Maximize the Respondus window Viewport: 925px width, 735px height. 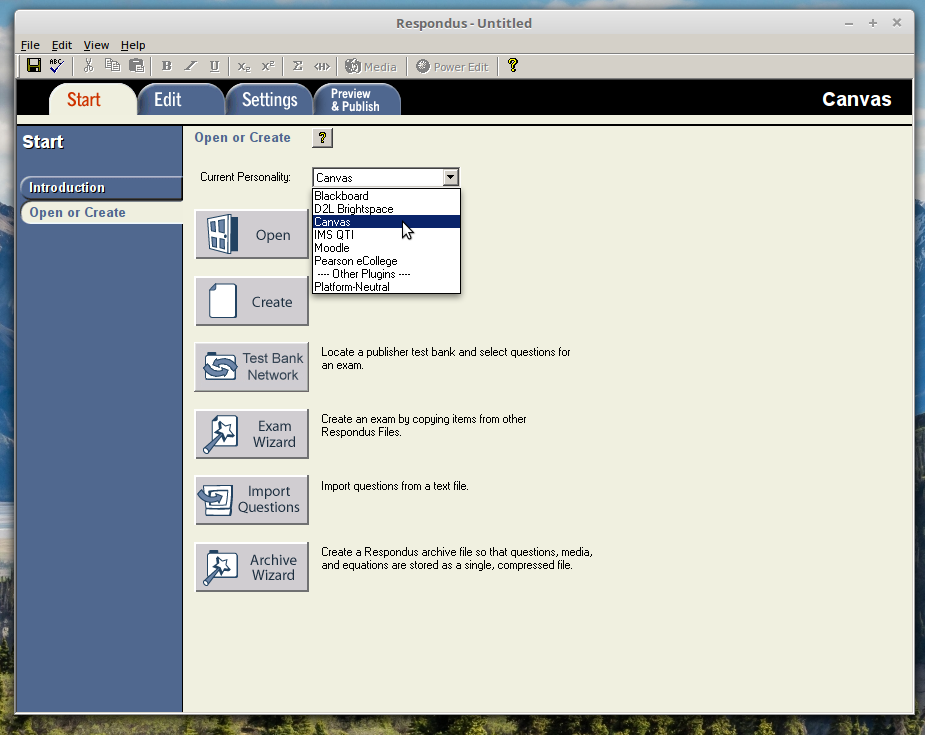click(873, 23)
